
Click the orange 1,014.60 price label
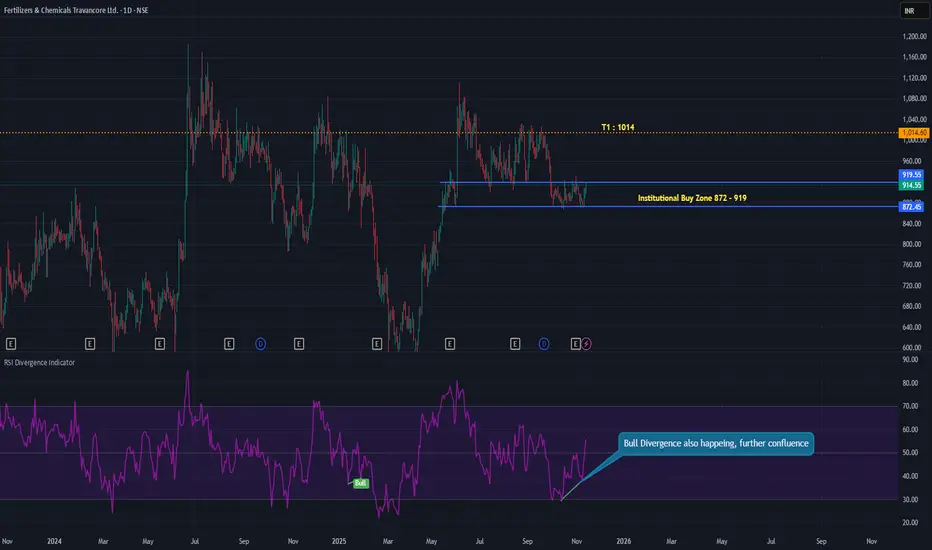point(914,133)
